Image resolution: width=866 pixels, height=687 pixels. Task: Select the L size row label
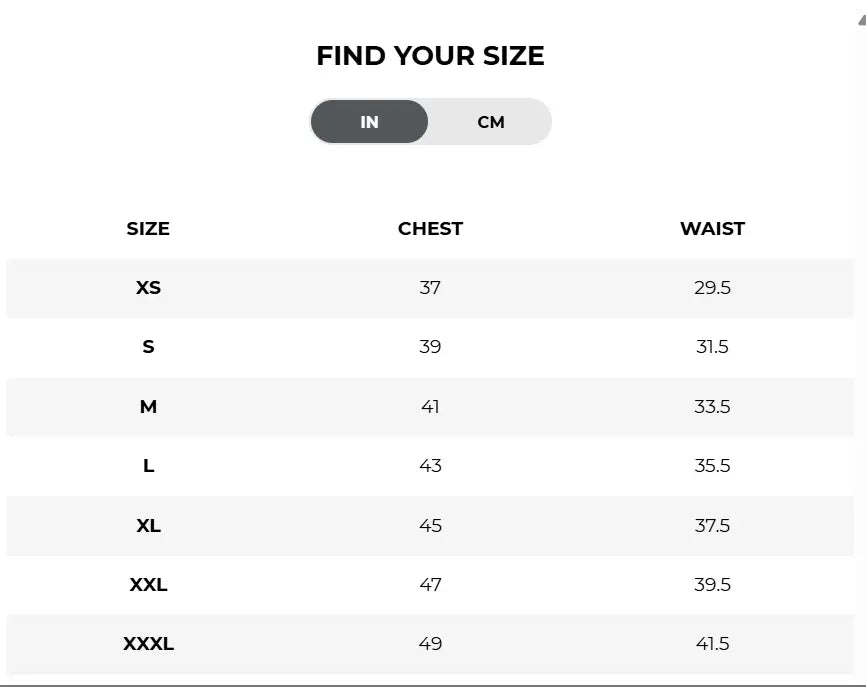tap(148, 466)
